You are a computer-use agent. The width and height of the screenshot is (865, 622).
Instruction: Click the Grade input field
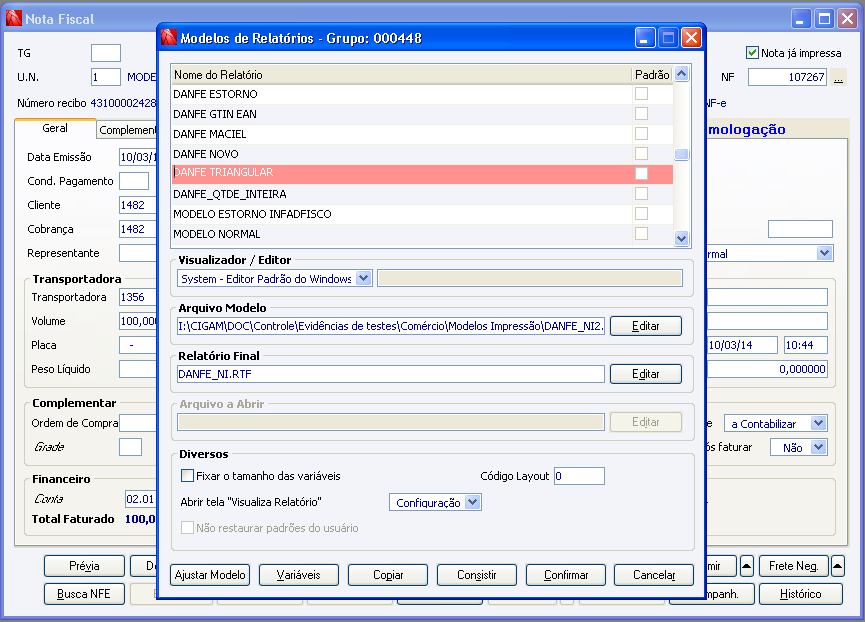pos(130,447)
